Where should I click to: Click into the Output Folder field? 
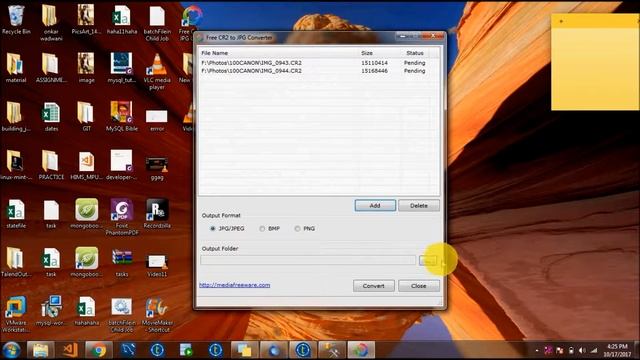pos(308,260)
